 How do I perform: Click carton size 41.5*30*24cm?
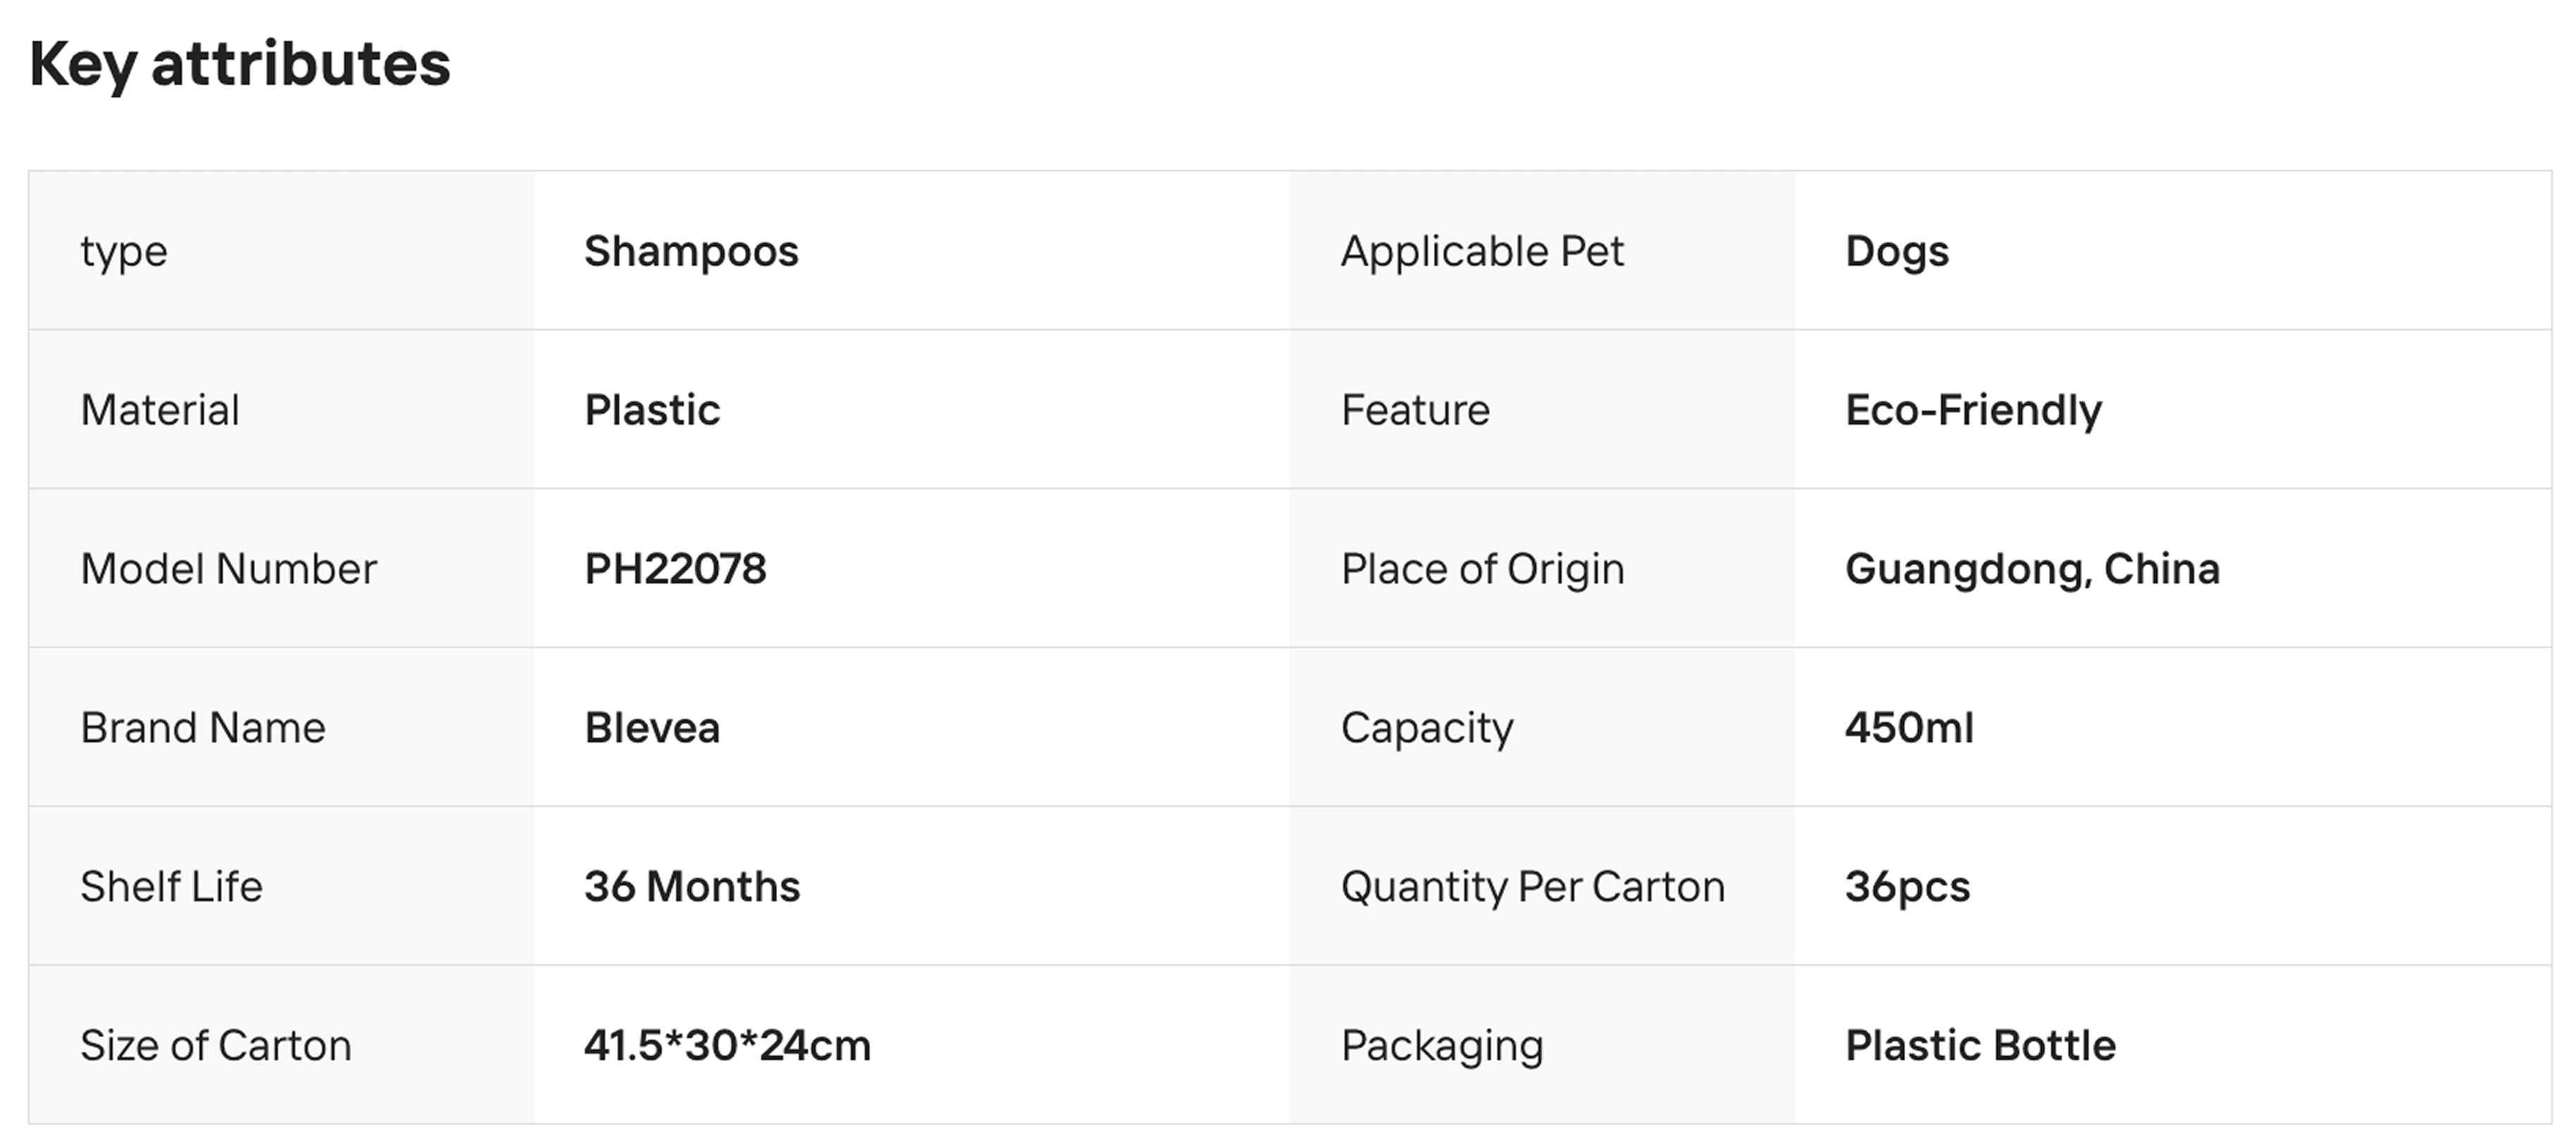click(727, 1046)
